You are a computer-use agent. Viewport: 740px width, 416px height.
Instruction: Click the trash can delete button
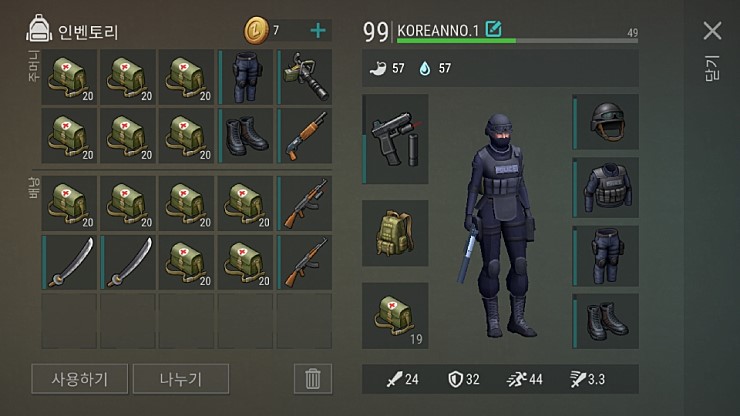click(312, 379)
